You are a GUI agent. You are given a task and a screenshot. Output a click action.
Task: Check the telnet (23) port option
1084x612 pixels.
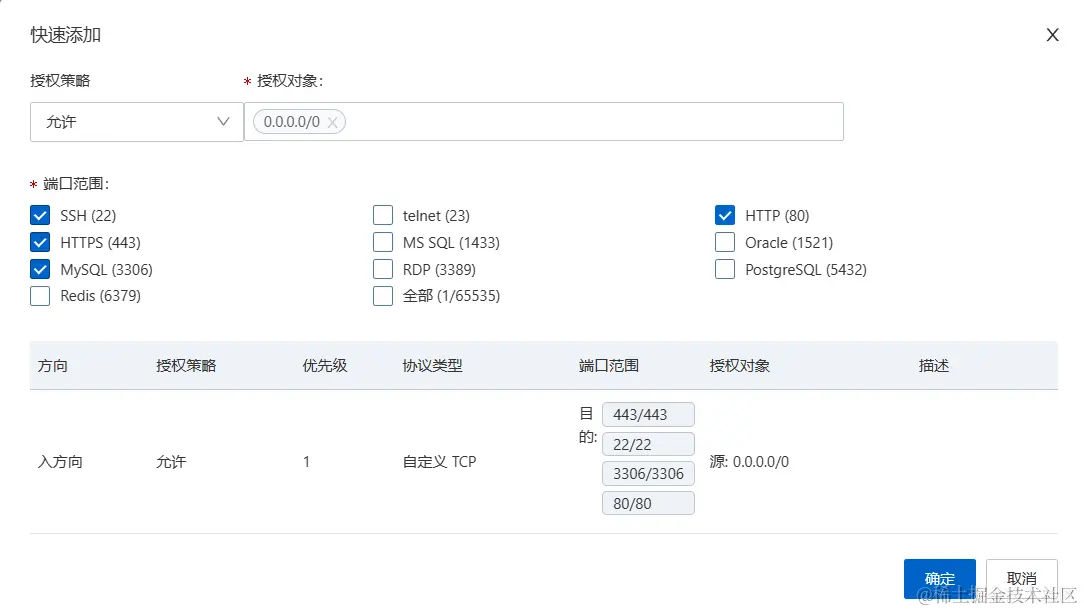383,215
